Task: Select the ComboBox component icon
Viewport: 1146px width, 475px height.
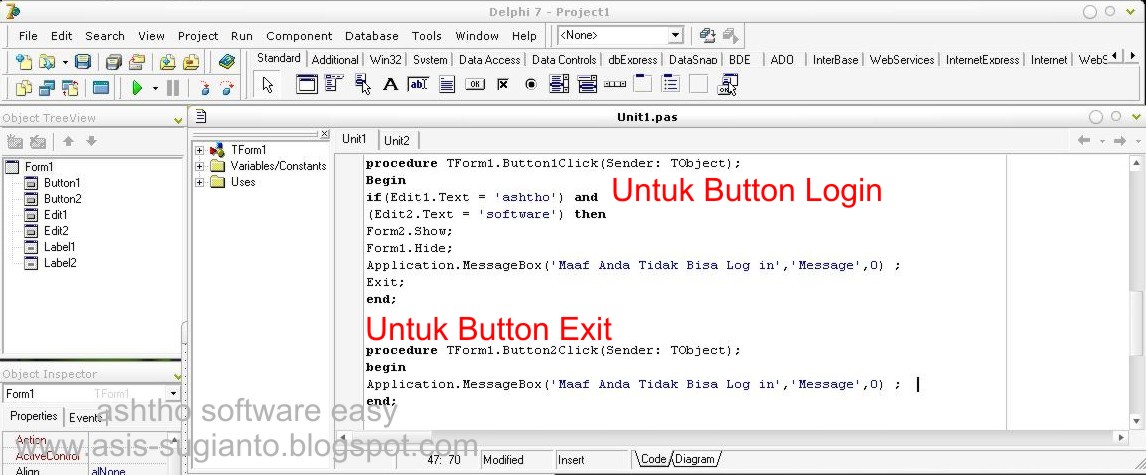Action: [x=587, y=84]
